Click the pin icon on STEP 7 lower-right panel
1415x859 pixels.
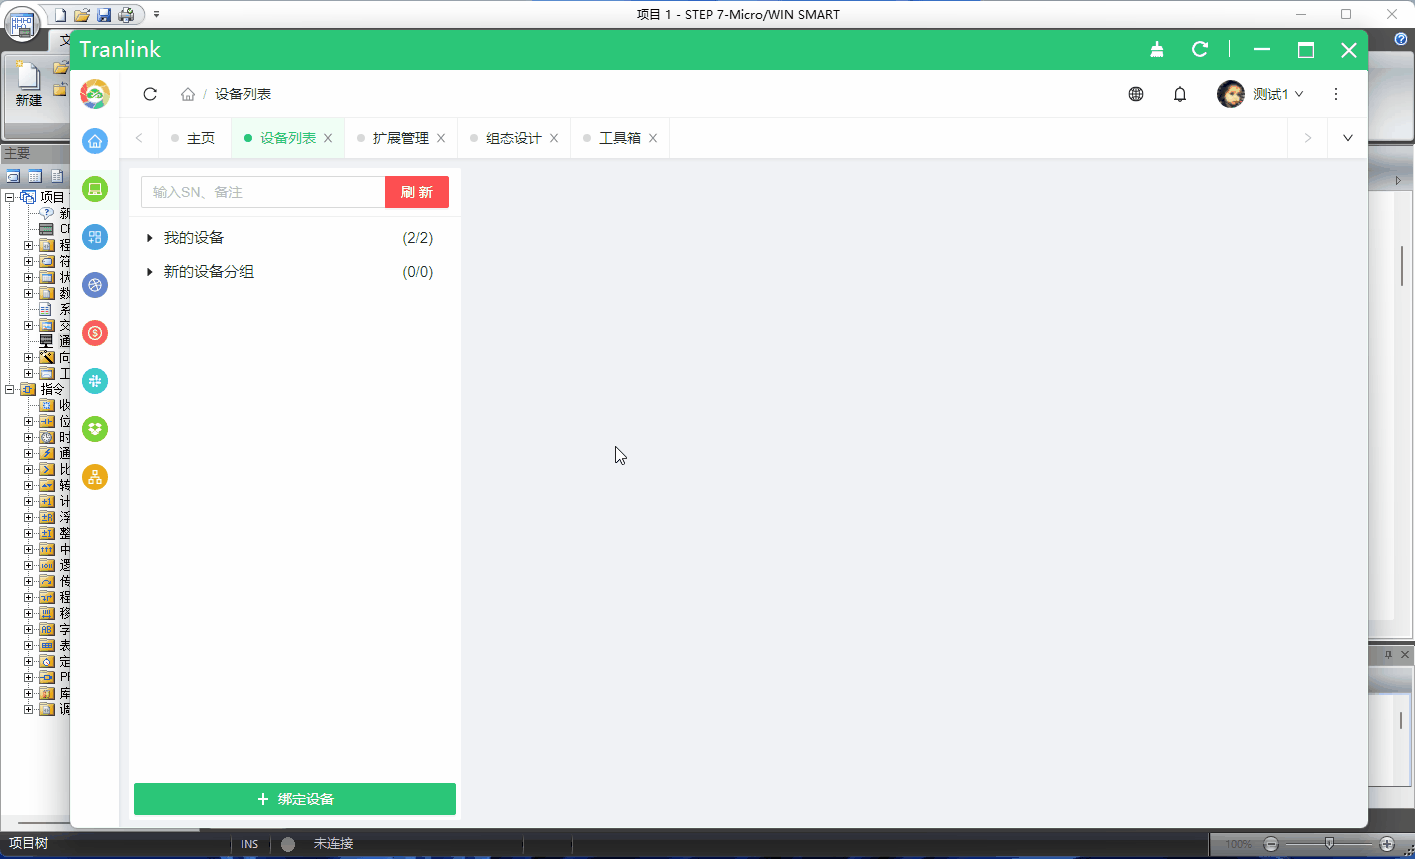[1388, 654]
